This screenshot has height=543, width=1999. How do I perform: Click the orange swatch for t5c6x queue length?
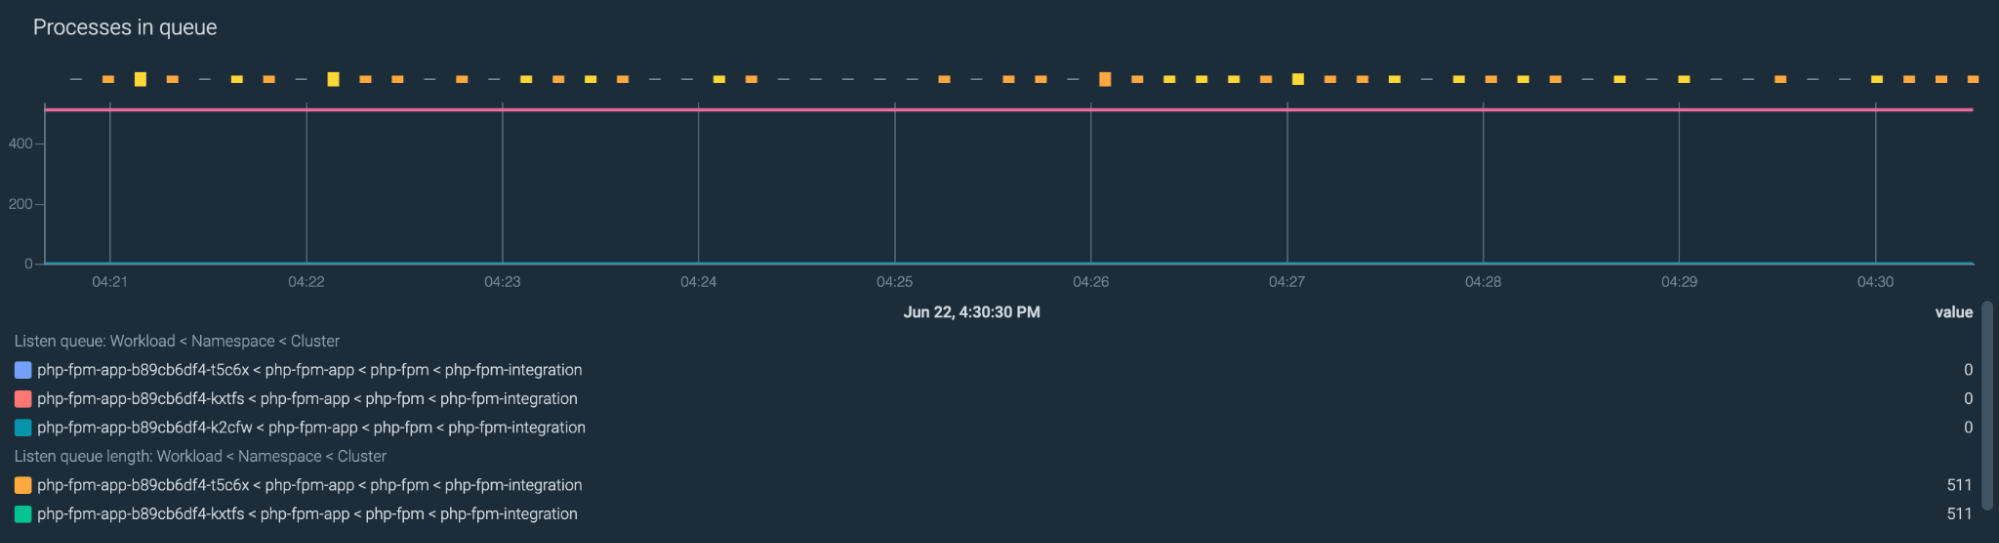click(23, 485)
